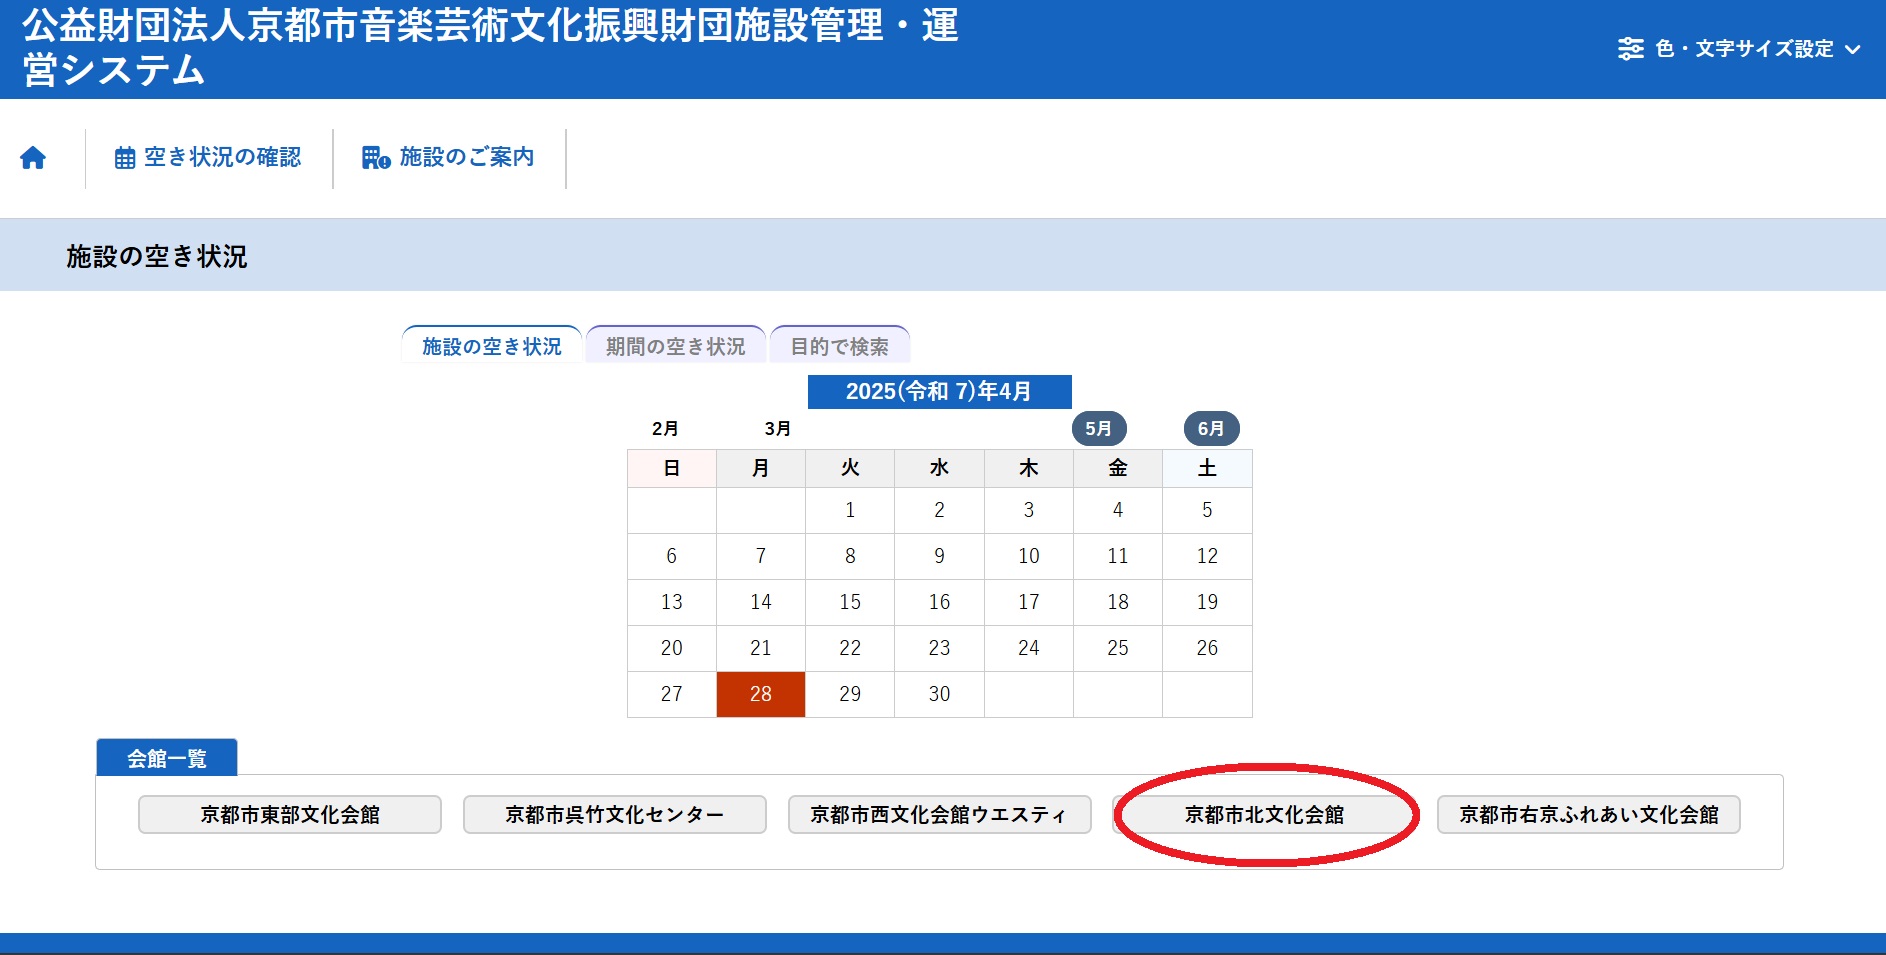Select April 3 in calendar
The image size is (1886, 955).
click(x=1029, y=510)
